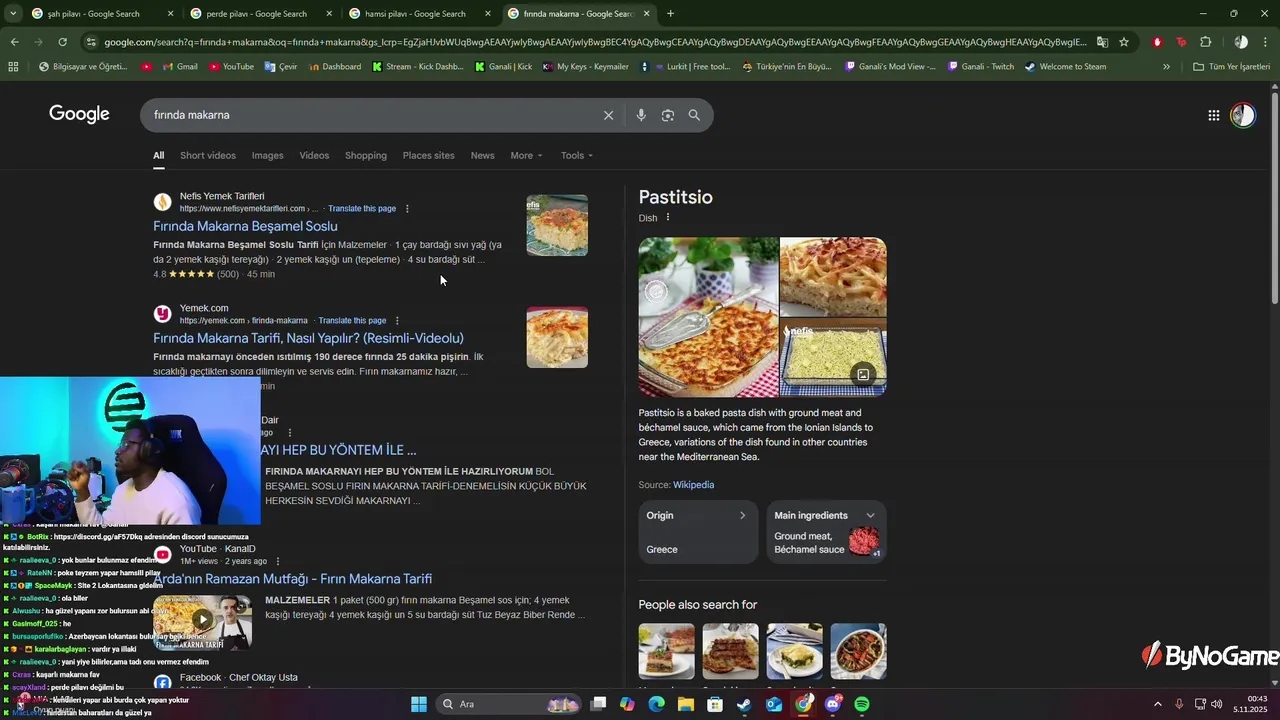Show more bookmarks with chevron
The image size is (1280, 720).
click(x=1166, y=67)
